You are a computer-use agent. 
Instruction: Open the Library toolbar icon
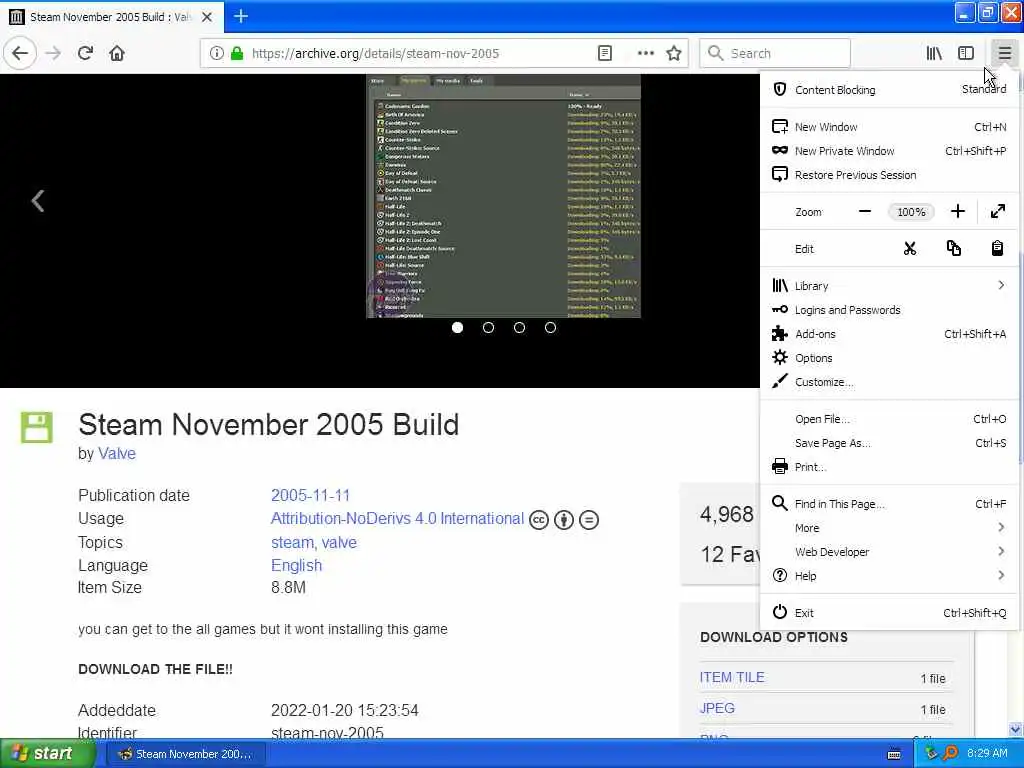click(934, 53)
